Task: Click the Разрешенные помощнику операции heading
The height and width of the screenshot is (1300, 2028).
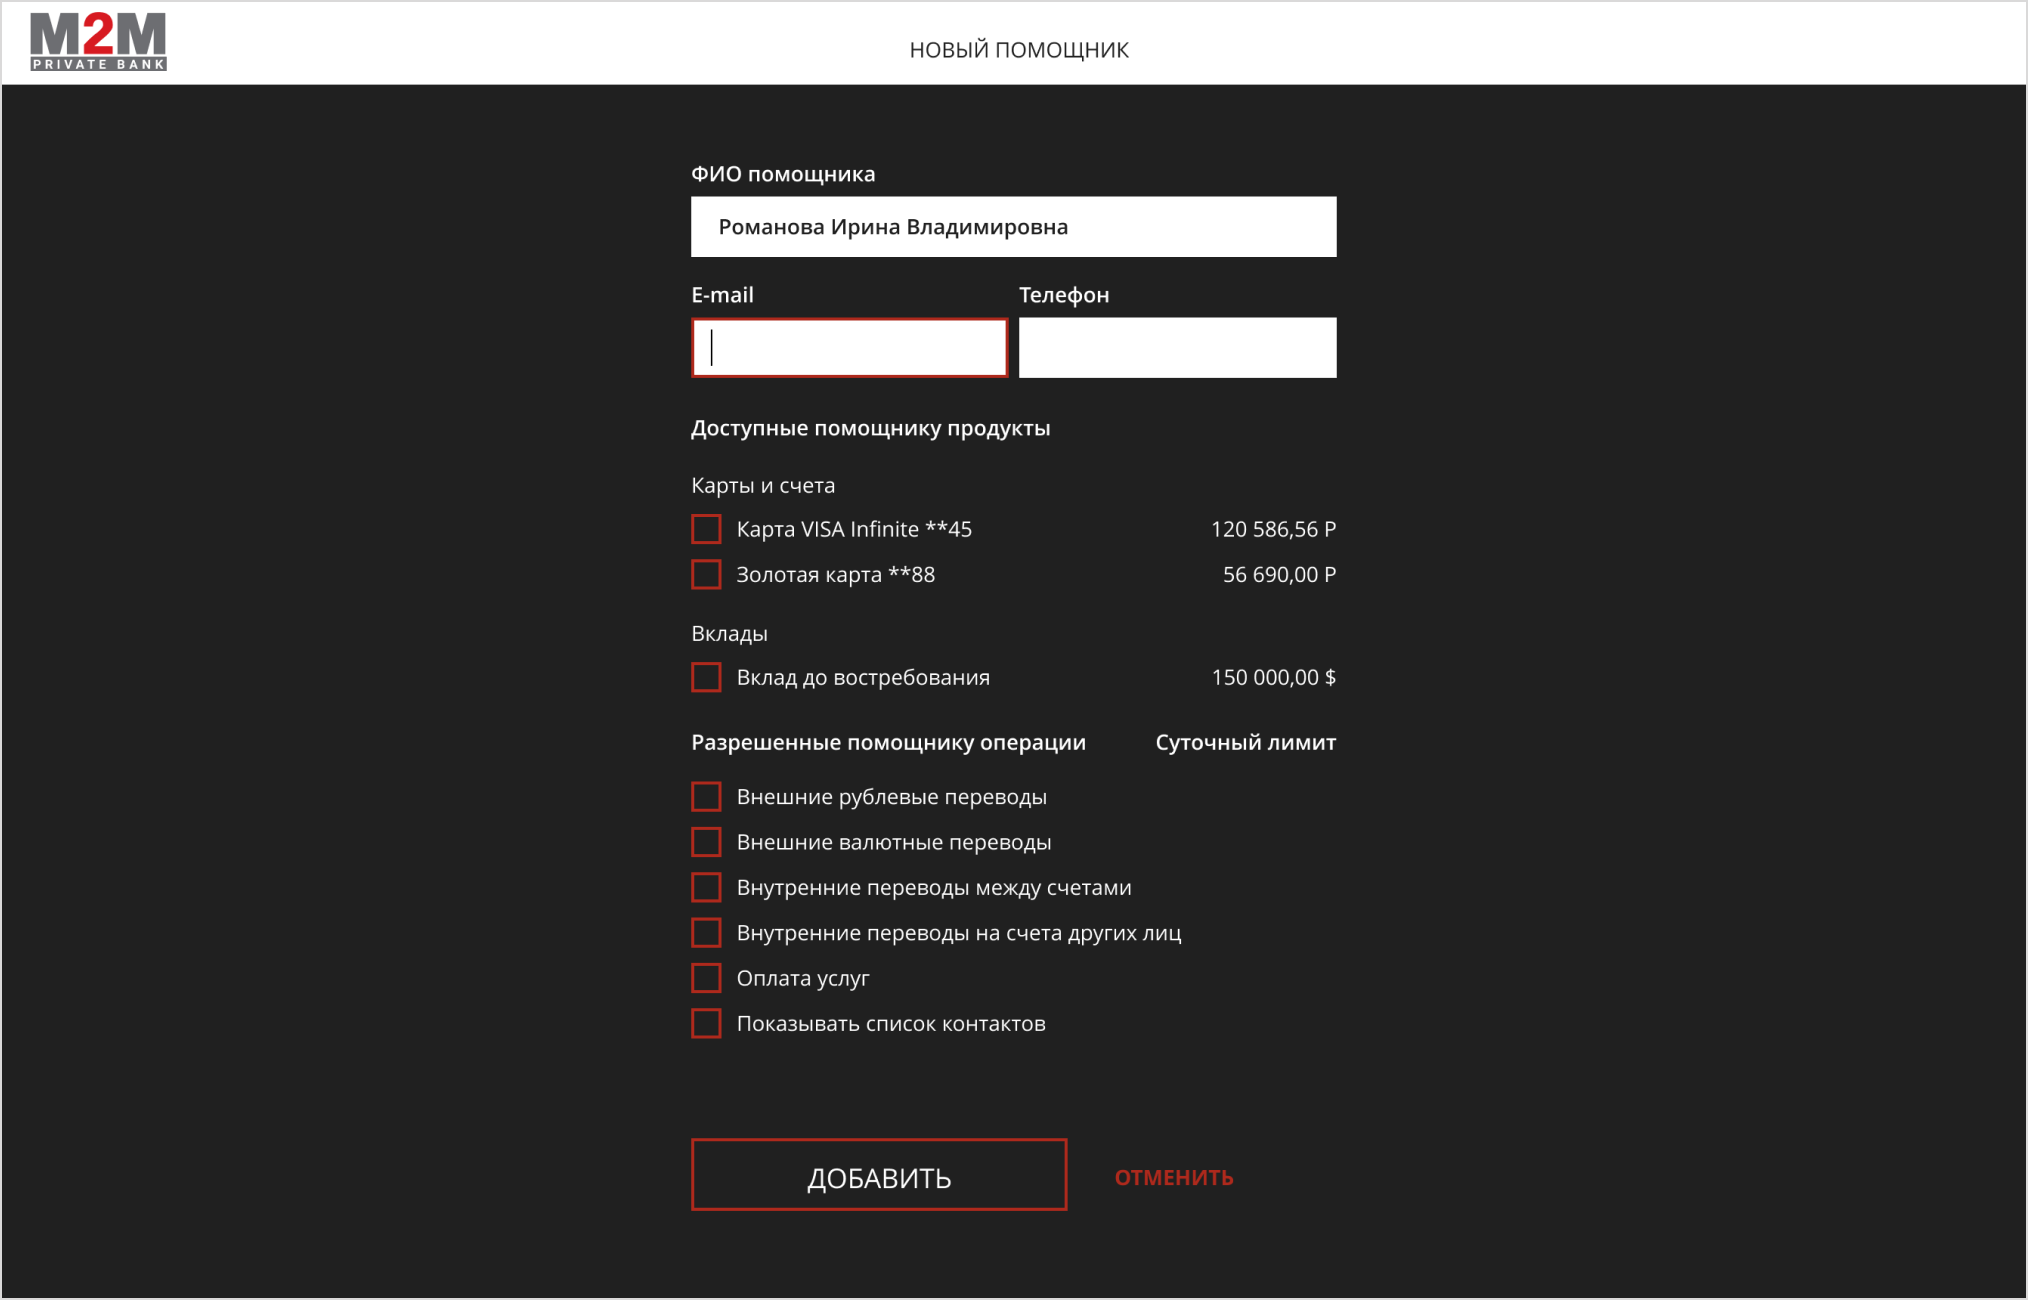Action: 888,743
